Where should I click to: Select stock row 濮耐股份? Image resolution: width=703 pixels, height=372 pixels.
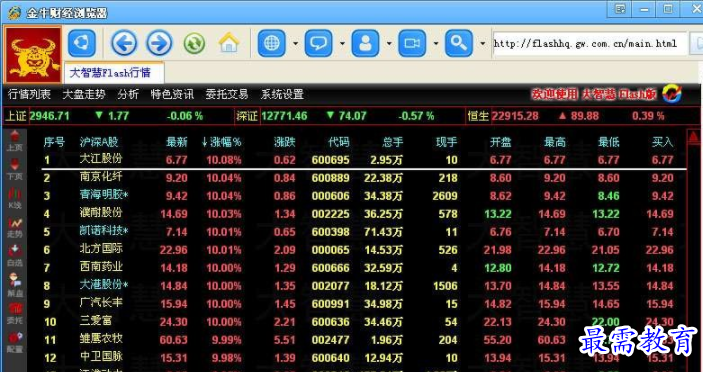[x=364, y=214]
